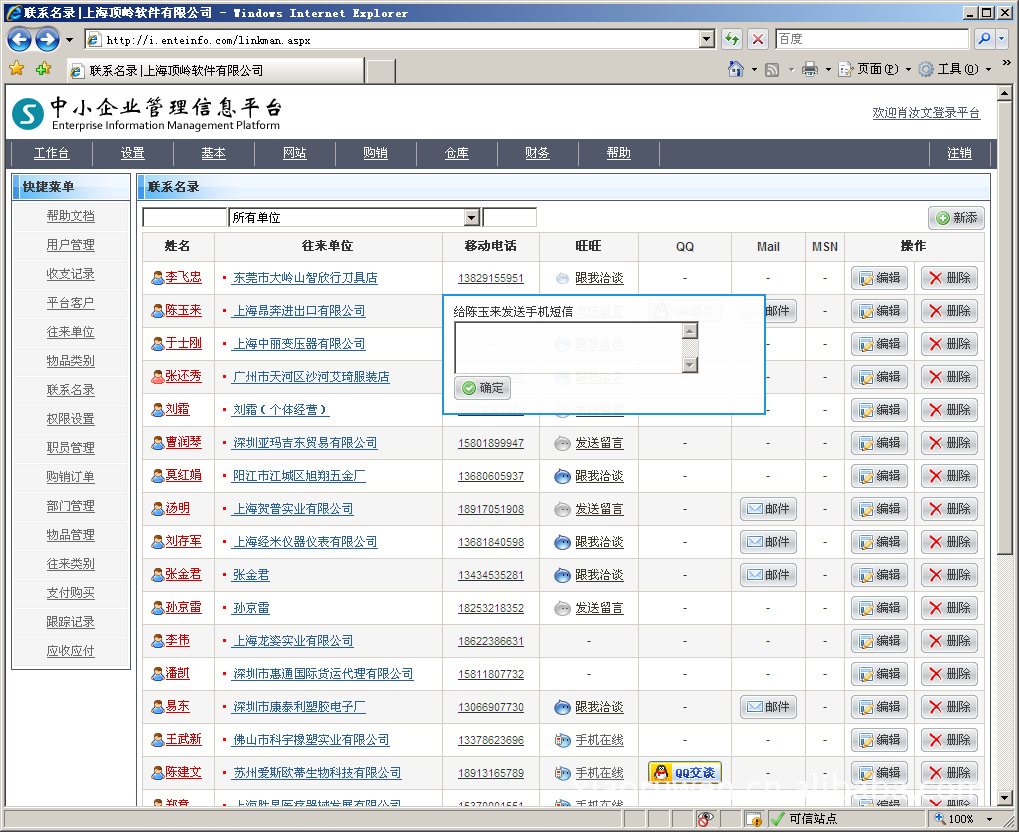Click the IE home icon in command bar
The image size is (1019, 832).
pos(736,69)
